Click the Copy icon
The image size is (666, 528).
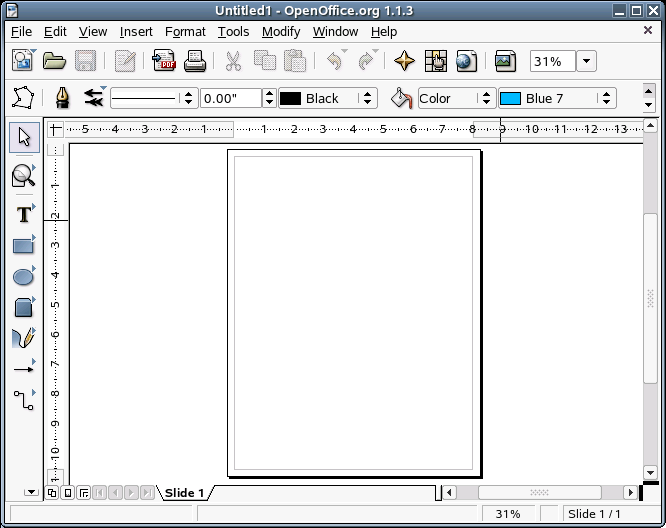coord(265,61)
